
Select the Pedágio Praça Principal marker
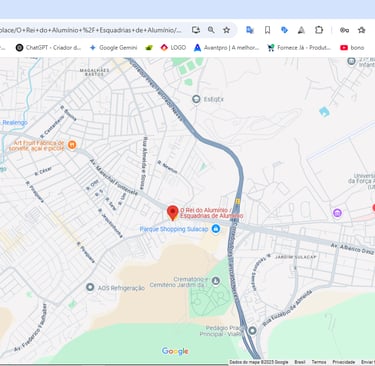click(252, 331)
